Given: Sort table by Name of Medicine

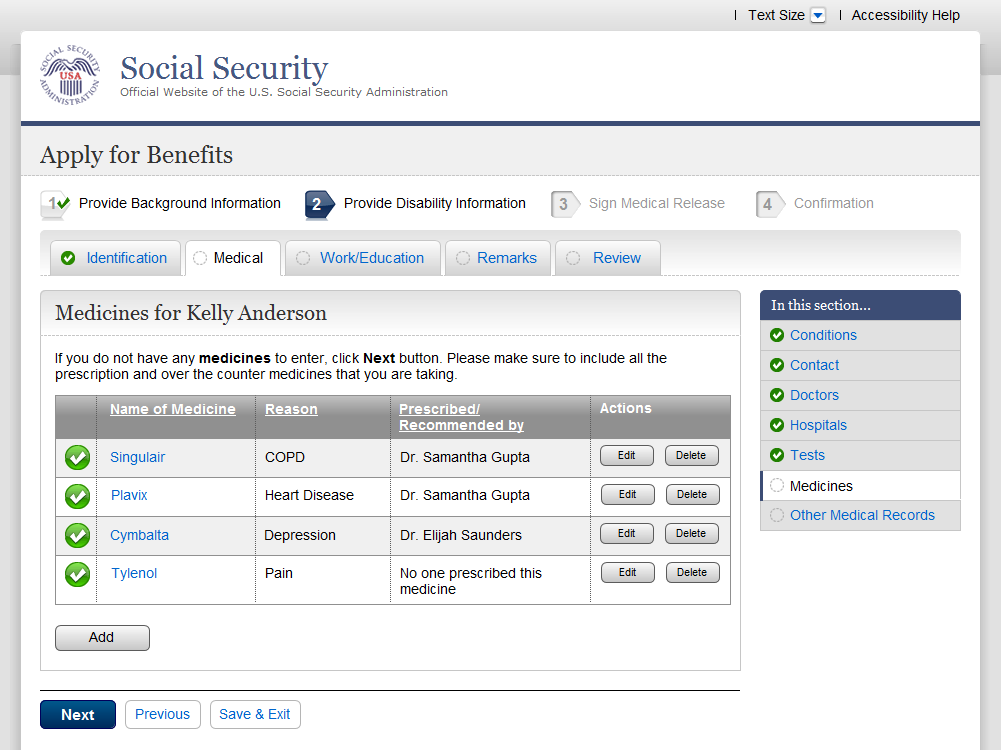Looking at the screenshot, I should [173, 409].
